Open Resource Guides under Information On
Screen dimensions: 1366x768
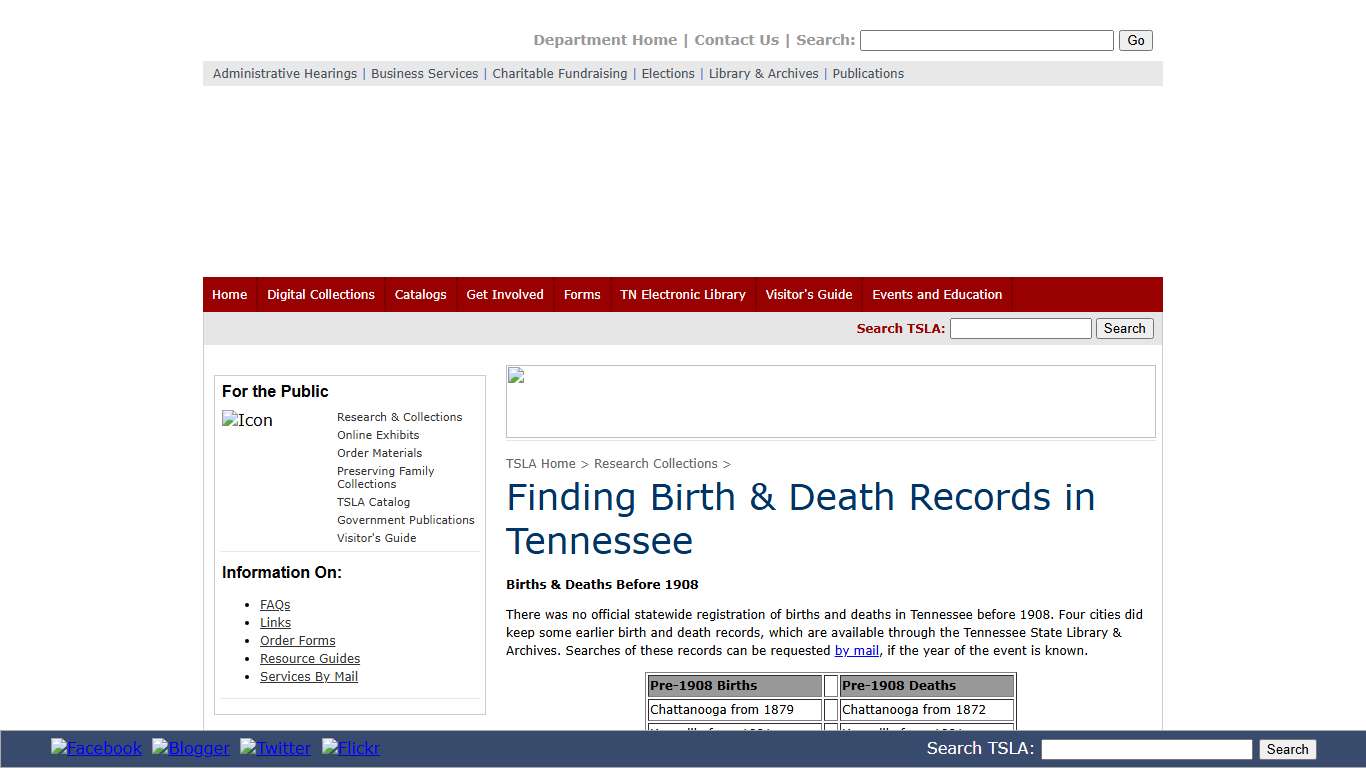point(310,658)
